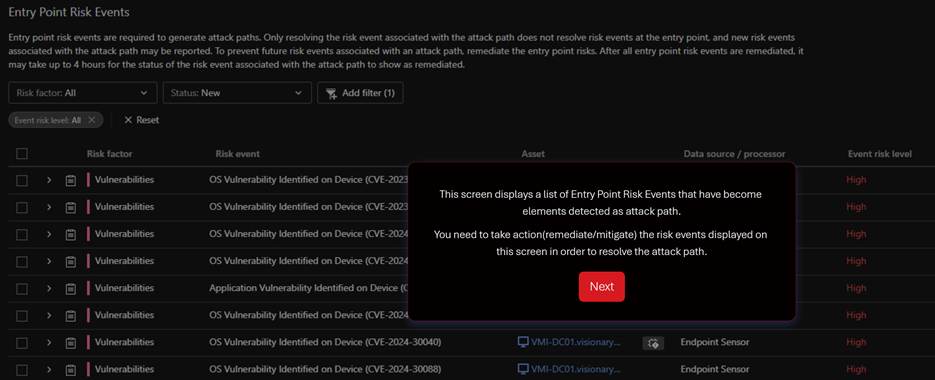Check the second CVE-2023 row checkbox
Image resolution: width=935 pixels, height=380 pixels.
point(22,207)
